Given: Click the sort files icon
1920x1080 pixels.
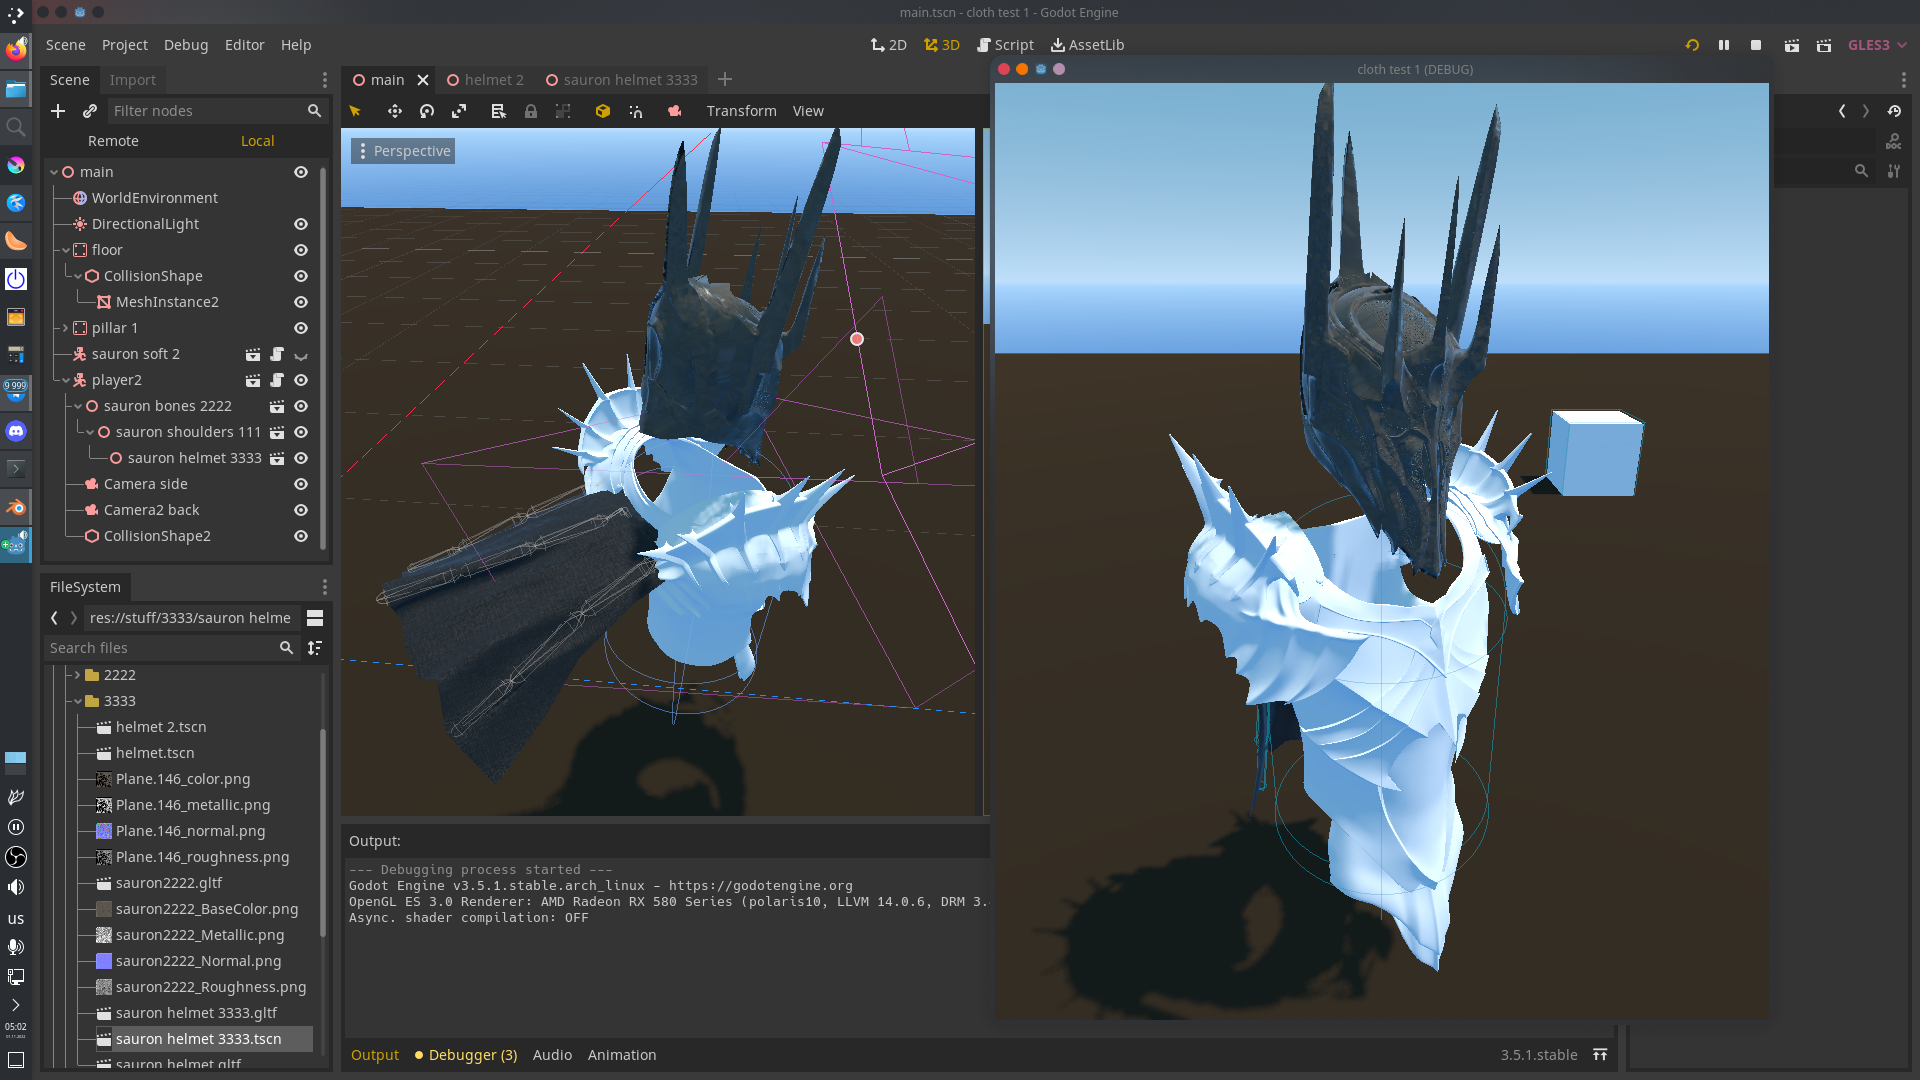Looking at the screenshot, I should (x=315, y=648).
